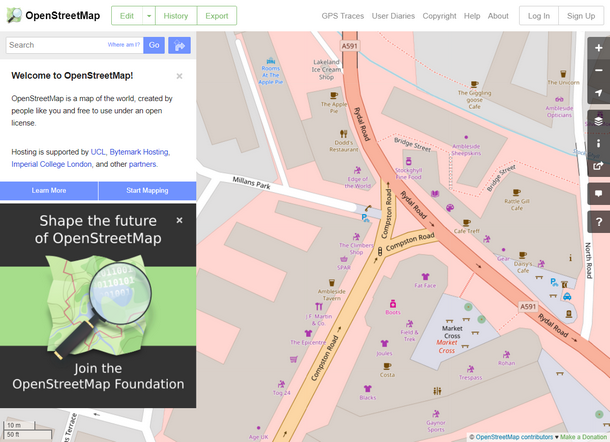Click the Go search button

154,45
